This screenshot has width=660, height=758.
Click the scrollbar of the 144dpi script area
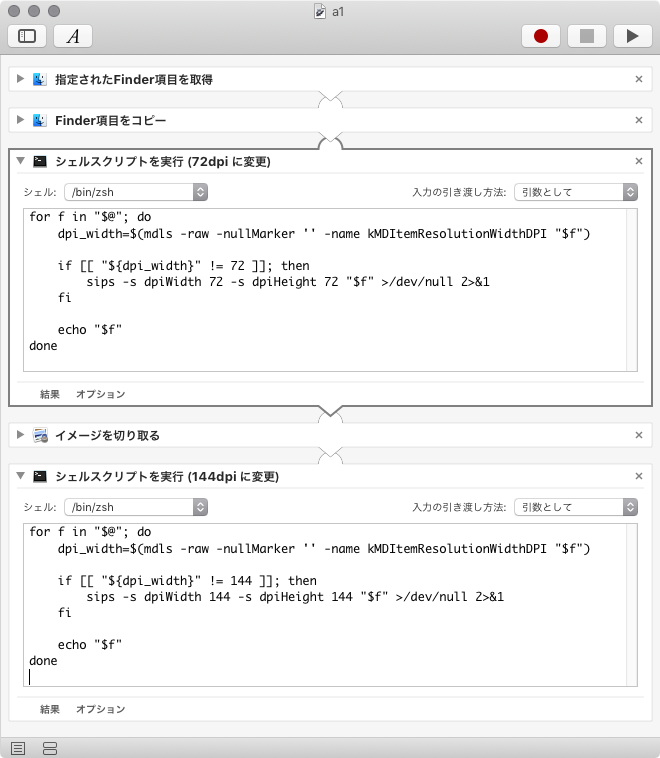pyautogui.click(x=632, y=605)
